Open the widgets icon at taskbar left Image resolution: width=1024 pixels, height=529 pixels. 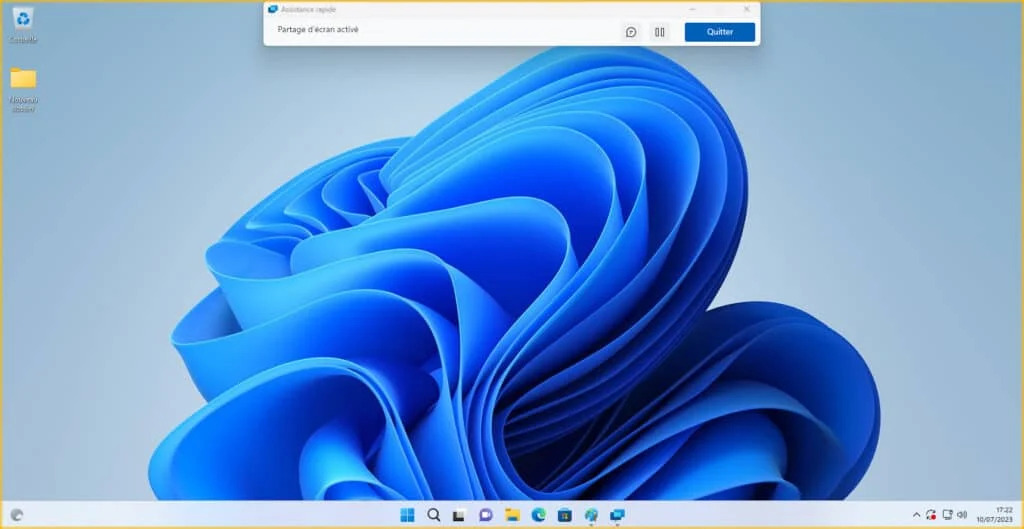click(17, 515)
